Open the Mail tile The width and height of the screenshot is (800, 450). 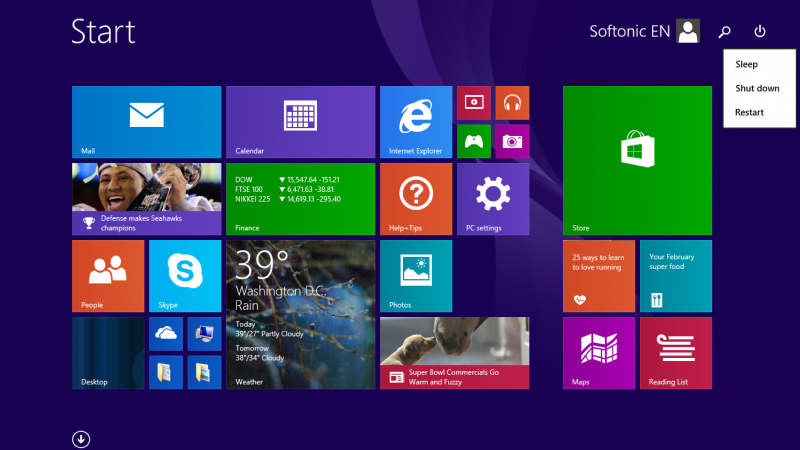(x=146, y=122)
